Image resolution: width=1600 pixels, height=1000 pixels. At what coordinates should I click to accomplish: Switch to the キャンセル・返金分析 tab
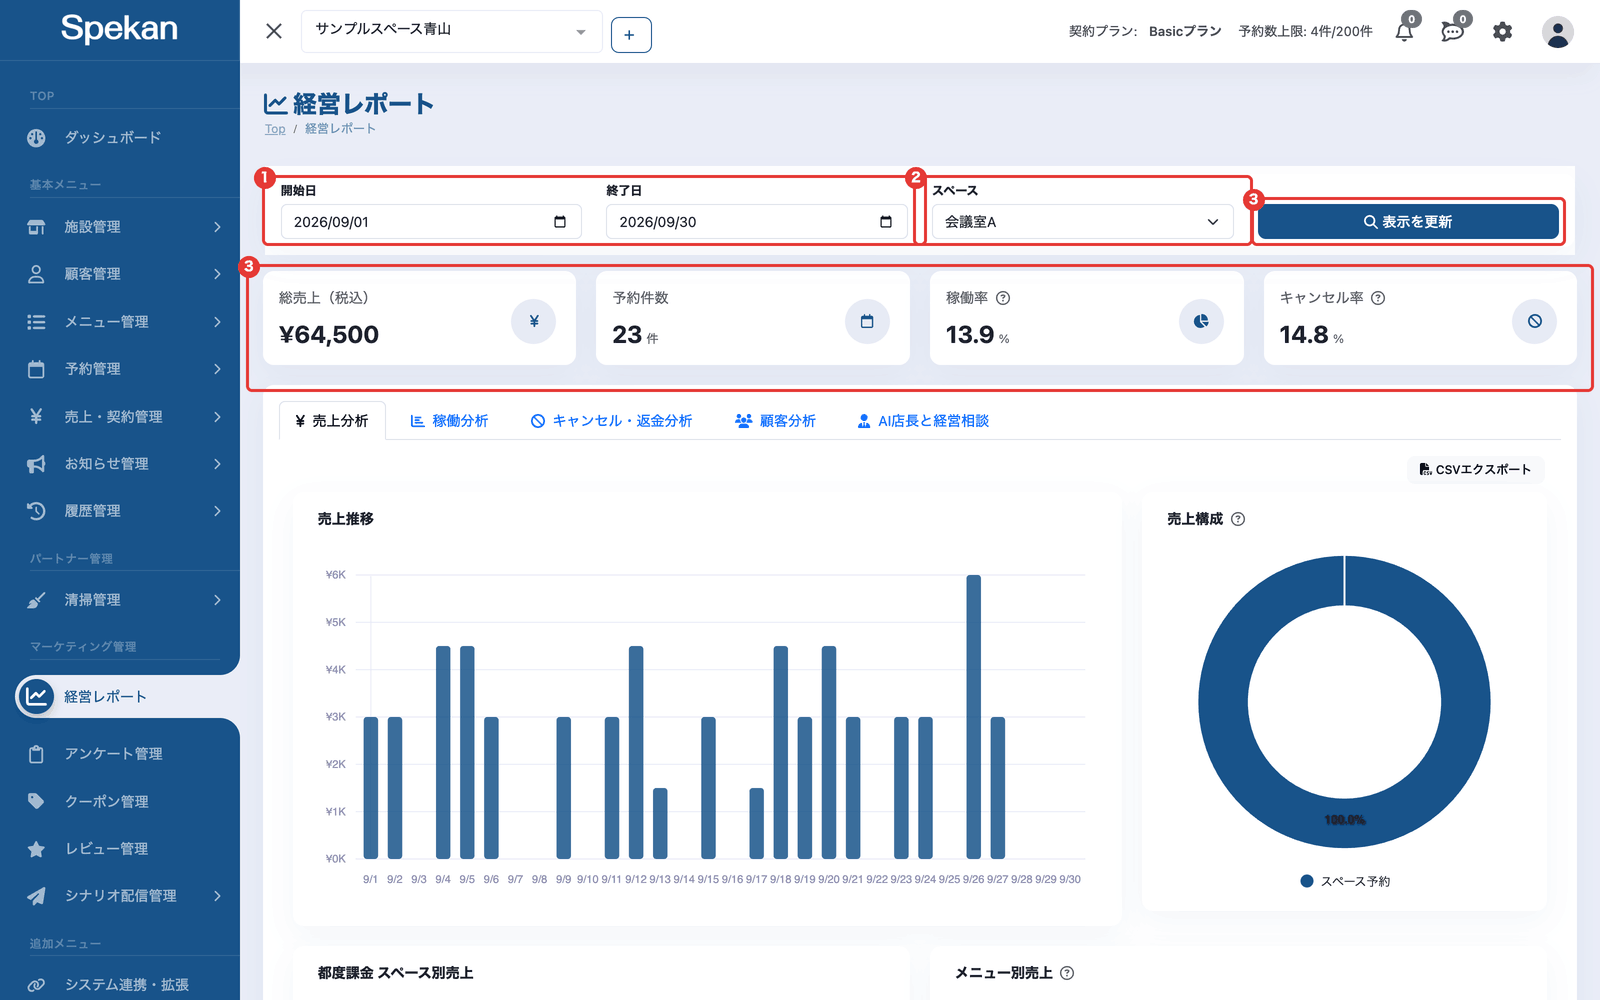(611, 421)
